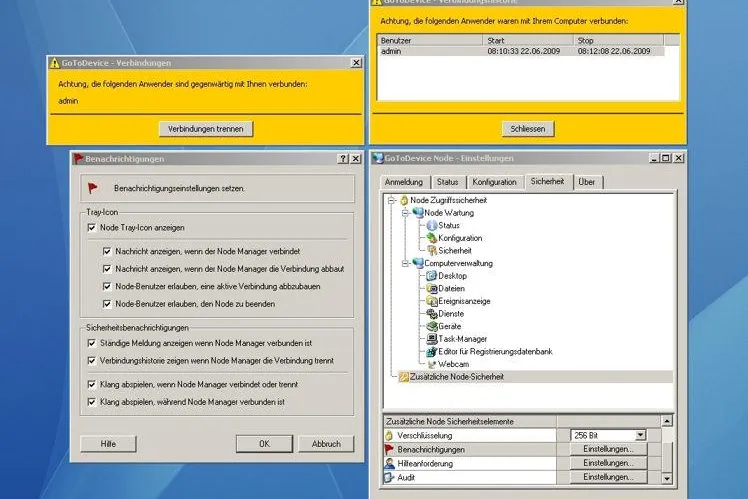748x499 pixels.
Task: Open Einstellungen for Benachrichtigungen row
Action: (608, 449)
